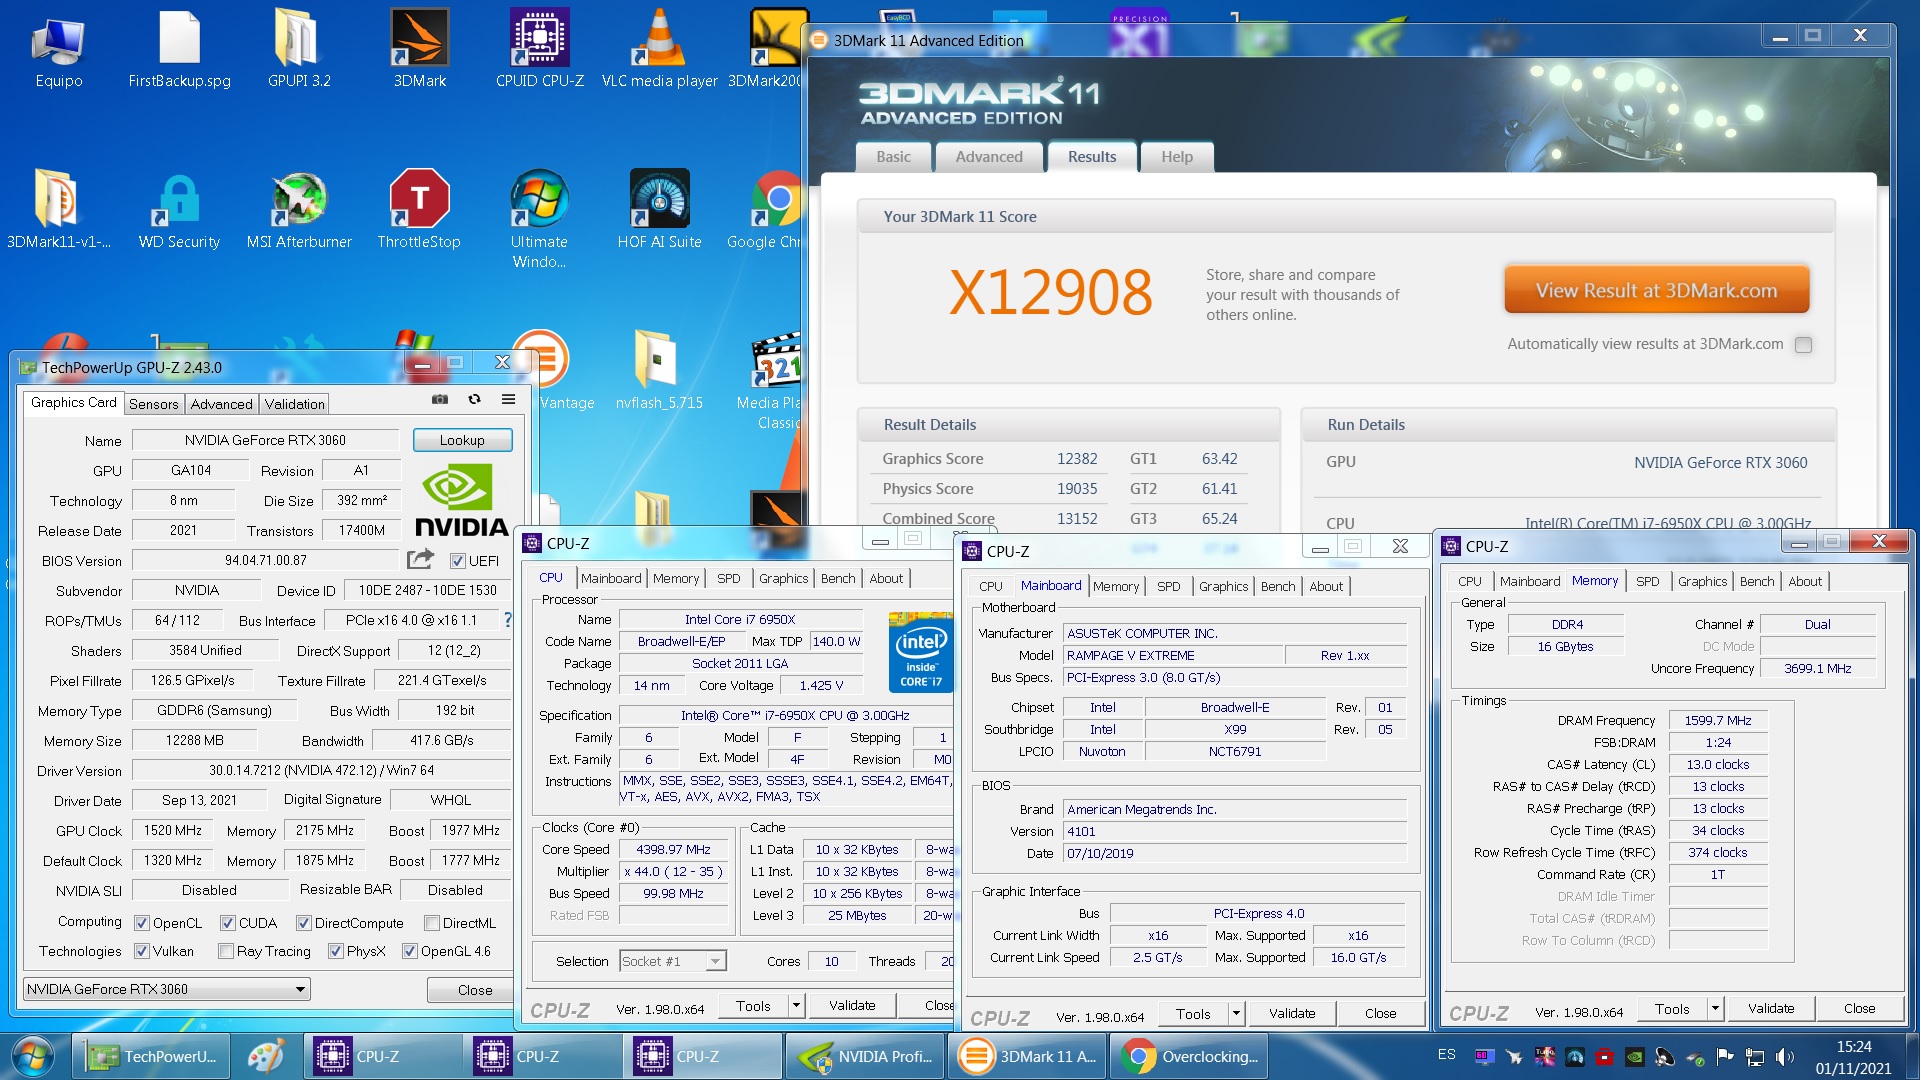Click View Result at 3DMark.com button
This screenshot has width=1920, height=1080.
coord(1656,290)
